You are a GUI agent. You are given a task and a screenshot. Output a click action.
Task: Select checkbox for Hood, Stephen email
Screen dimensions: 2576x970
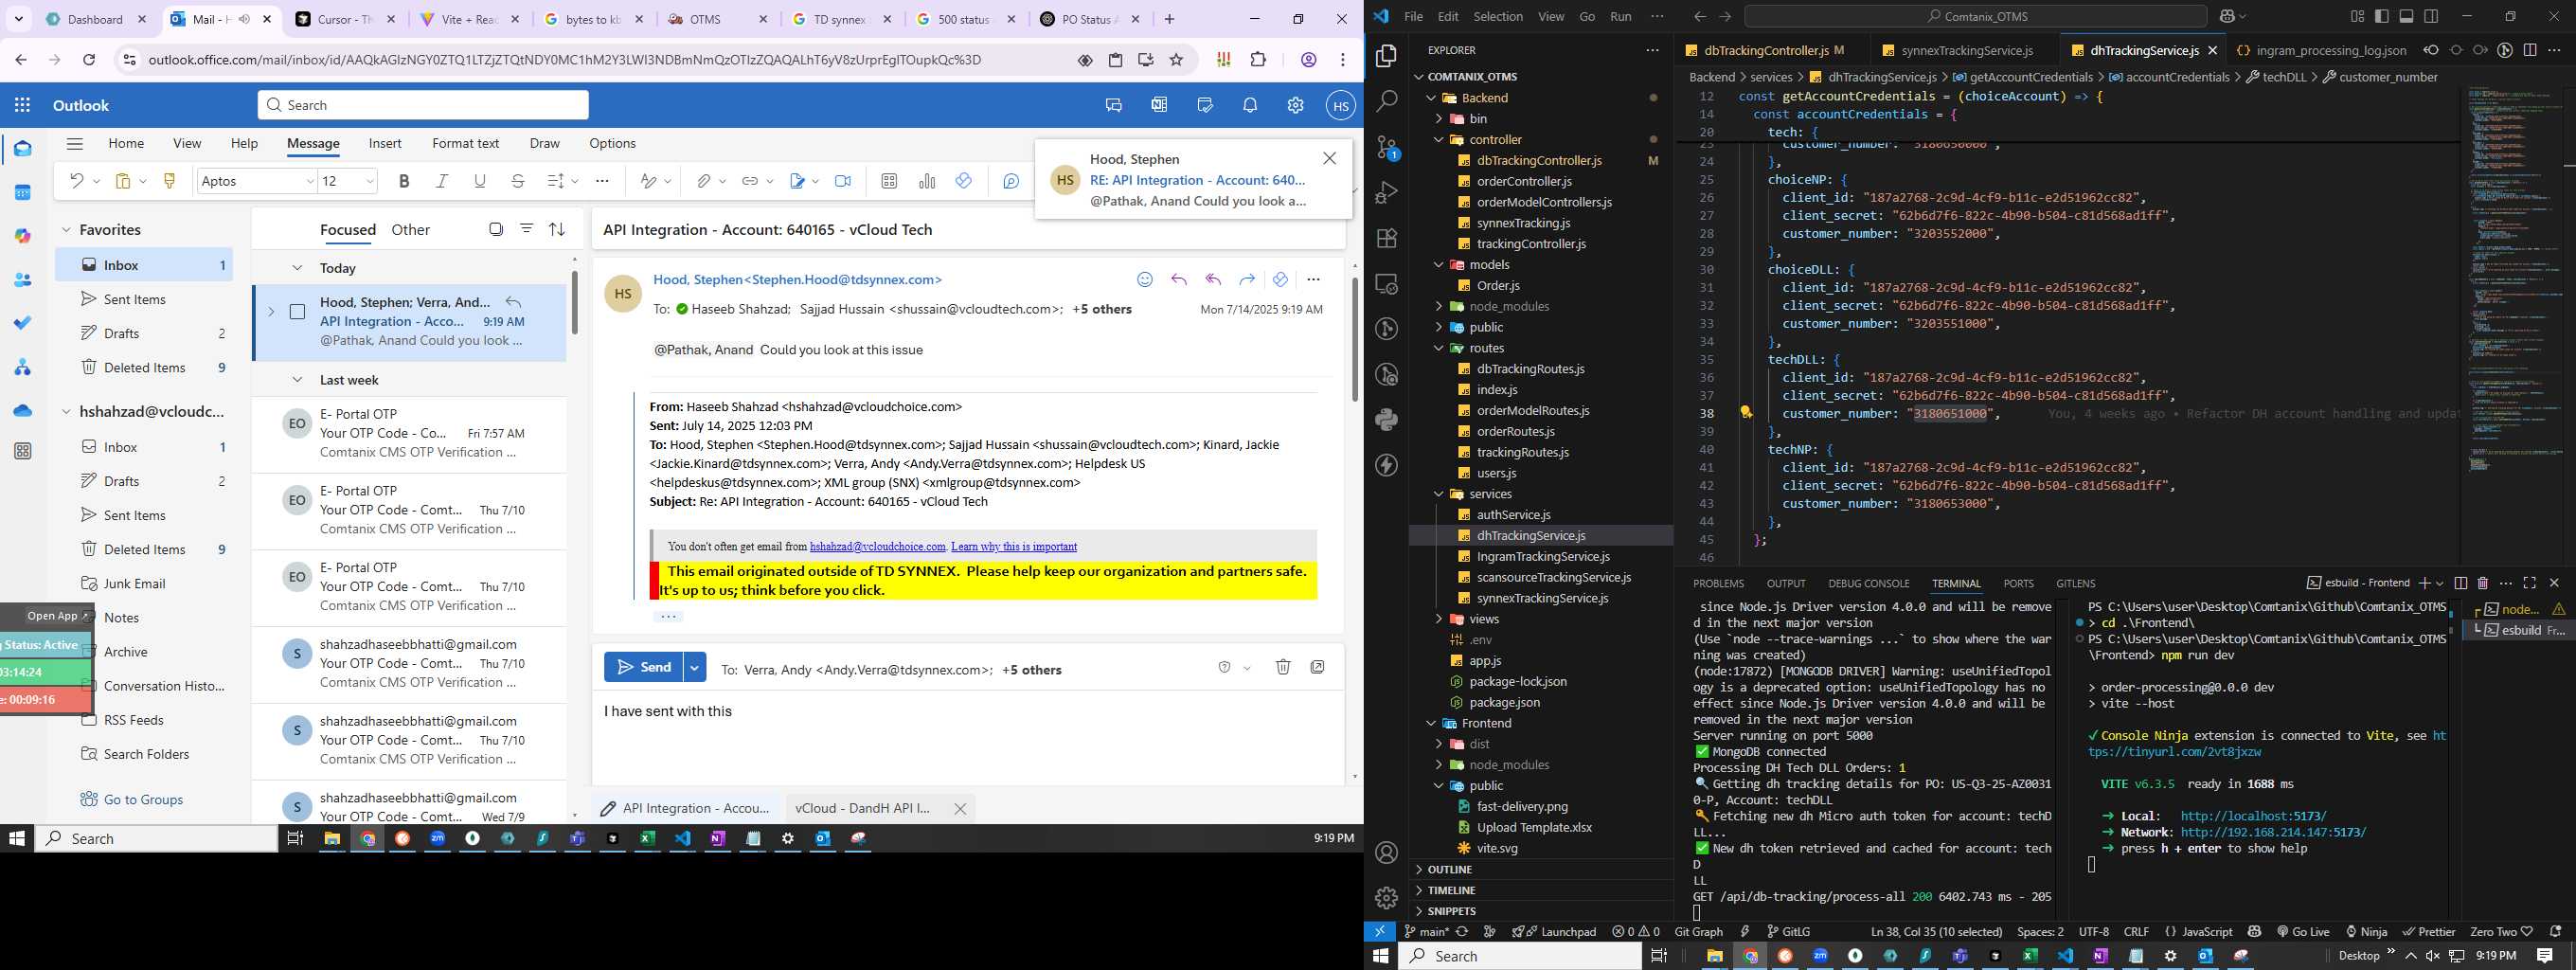(297, 312)
